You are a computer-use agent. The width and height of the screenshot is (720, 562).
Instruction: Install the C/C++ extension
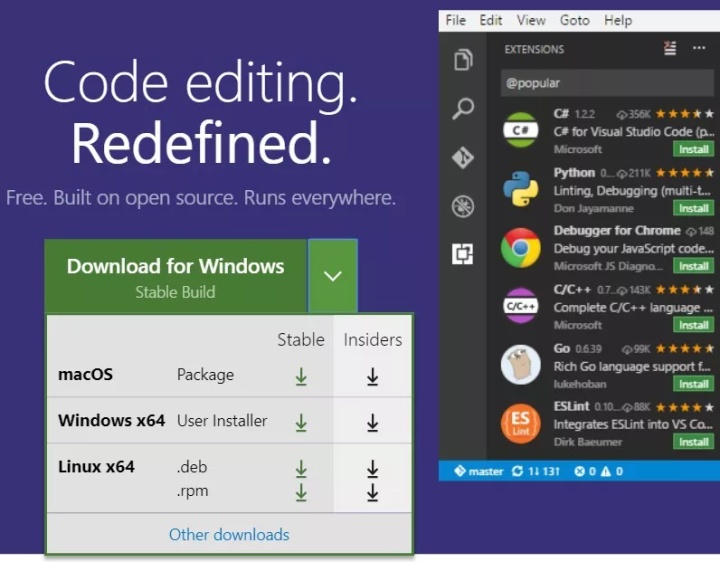click(x=693, y=325)
